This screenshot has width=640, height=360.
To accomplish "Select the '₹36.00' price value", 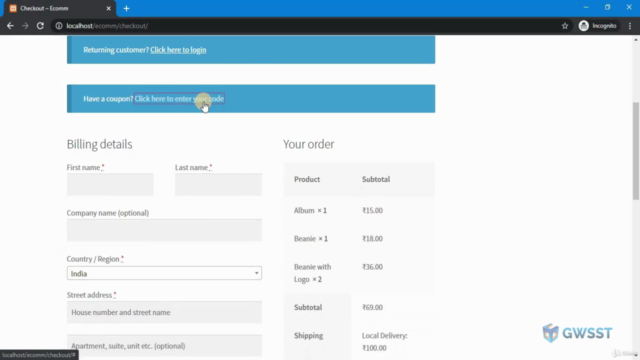I will [372, 267].
